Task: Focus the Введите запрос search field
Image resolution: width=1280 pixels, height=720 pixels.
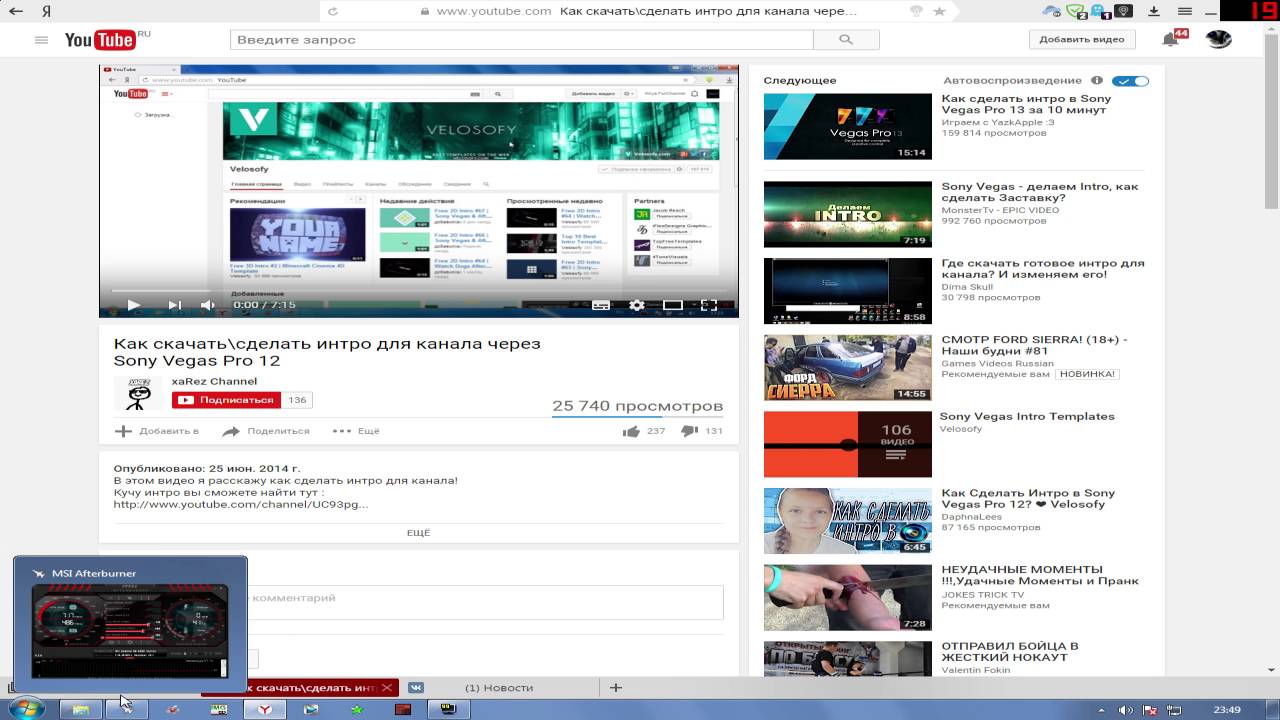Action: click(521, 40)
